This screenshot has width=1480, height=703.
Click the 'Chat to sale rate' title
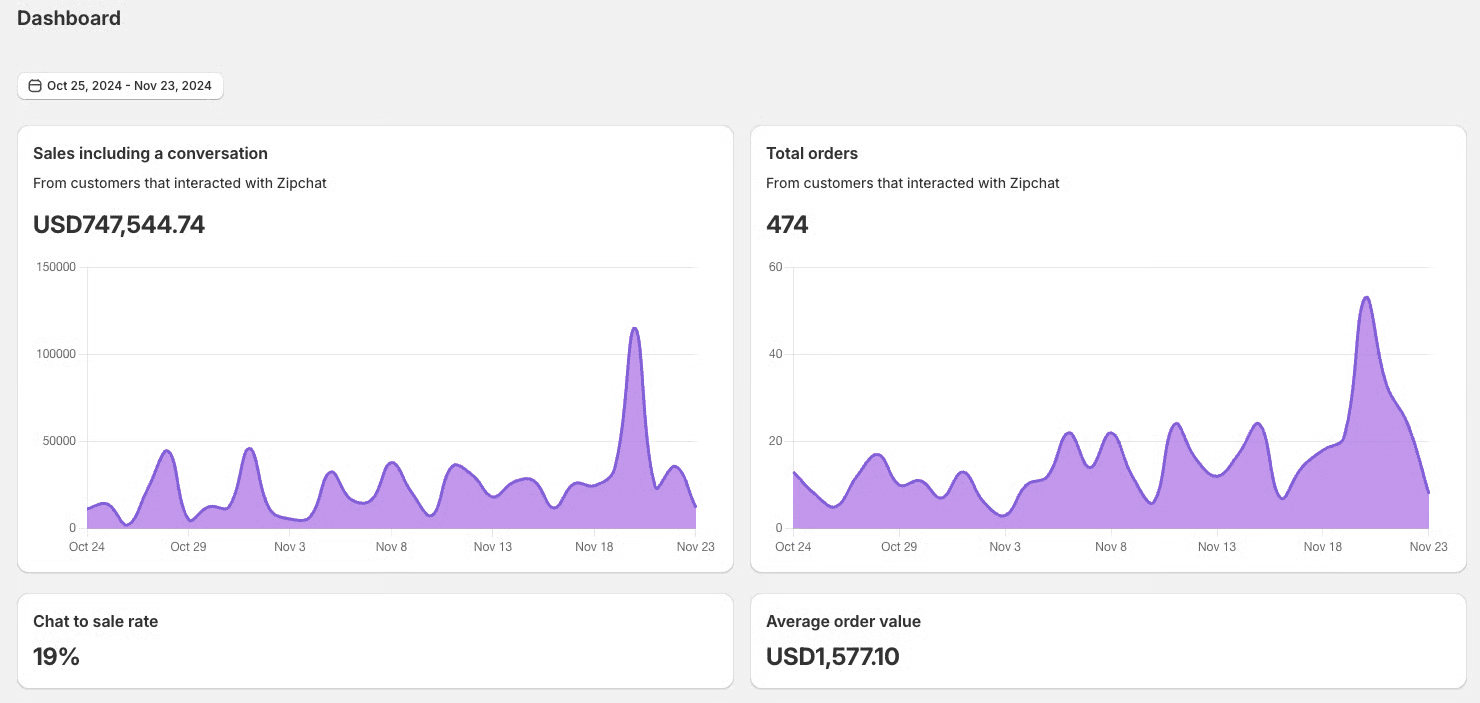95,621
